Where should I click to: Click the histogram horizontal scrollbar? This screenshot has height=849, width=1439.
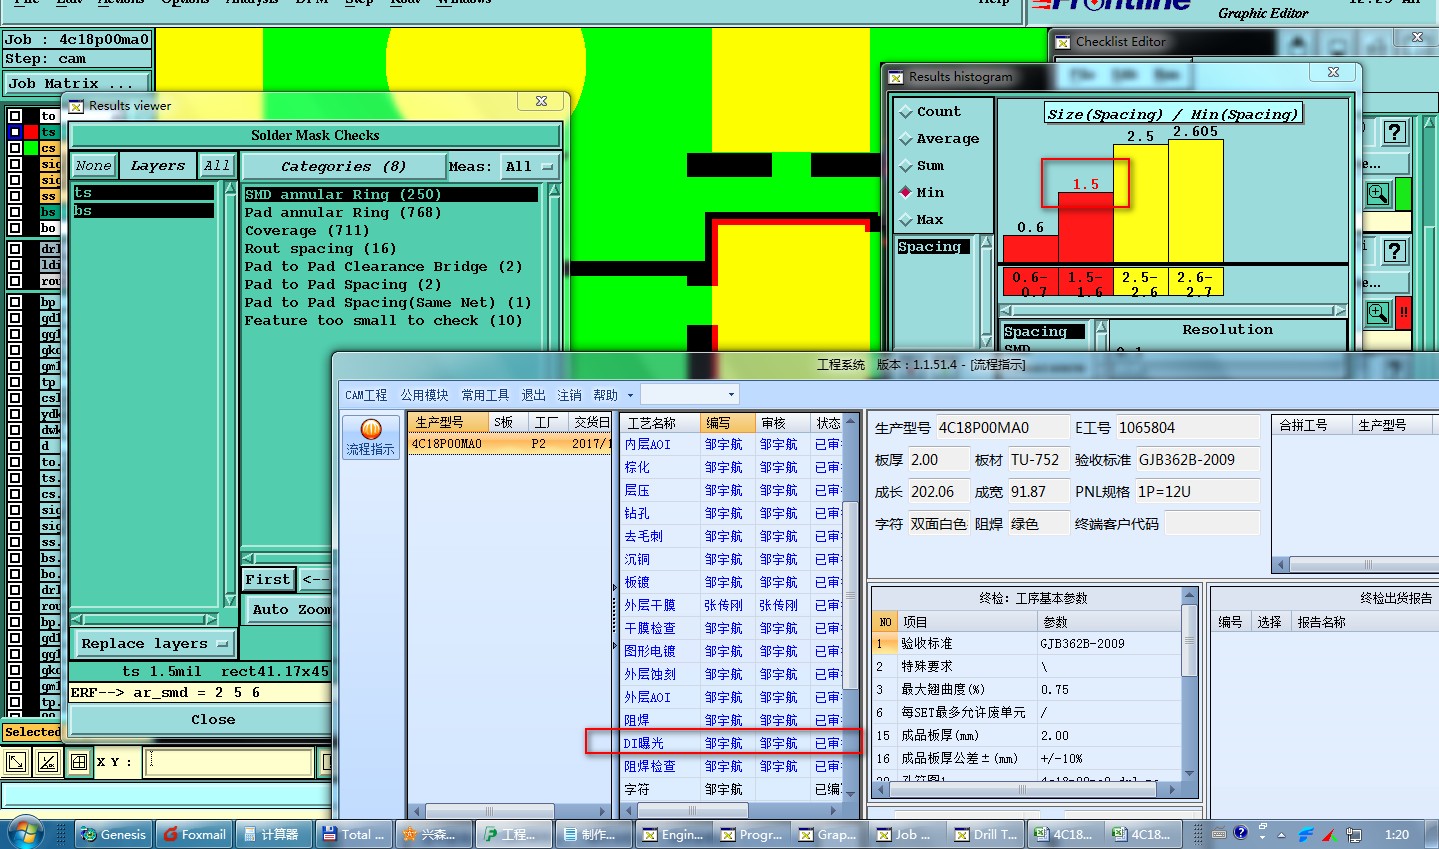[1174, 310]
